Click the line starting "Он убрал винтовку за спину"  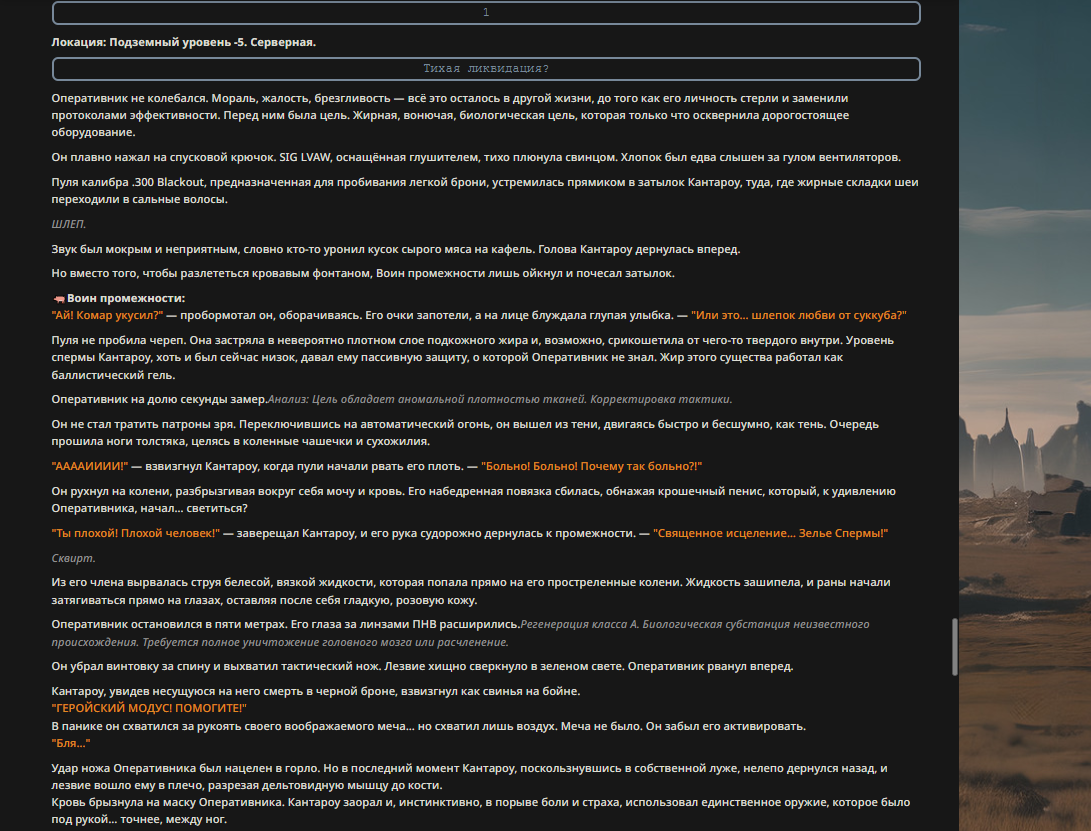422,667
